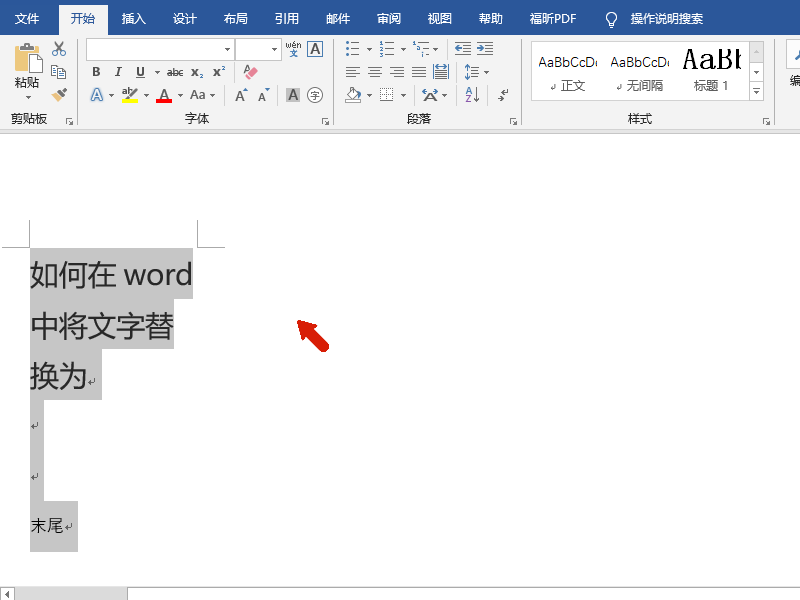
Task: Apply bullet list formatting
Action: pos(353,49)
